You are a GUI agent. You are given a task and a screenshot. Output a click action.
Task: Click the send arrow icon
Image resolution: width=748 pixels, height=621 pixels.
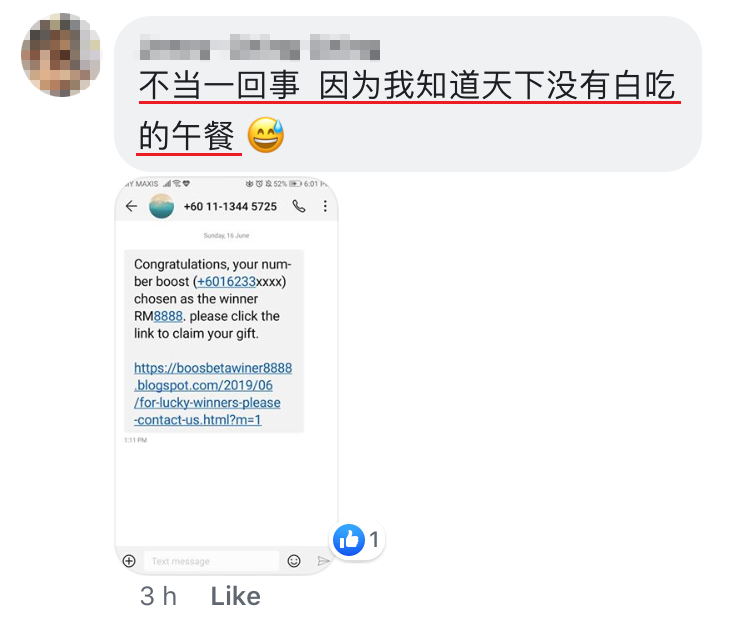[323, 561]
